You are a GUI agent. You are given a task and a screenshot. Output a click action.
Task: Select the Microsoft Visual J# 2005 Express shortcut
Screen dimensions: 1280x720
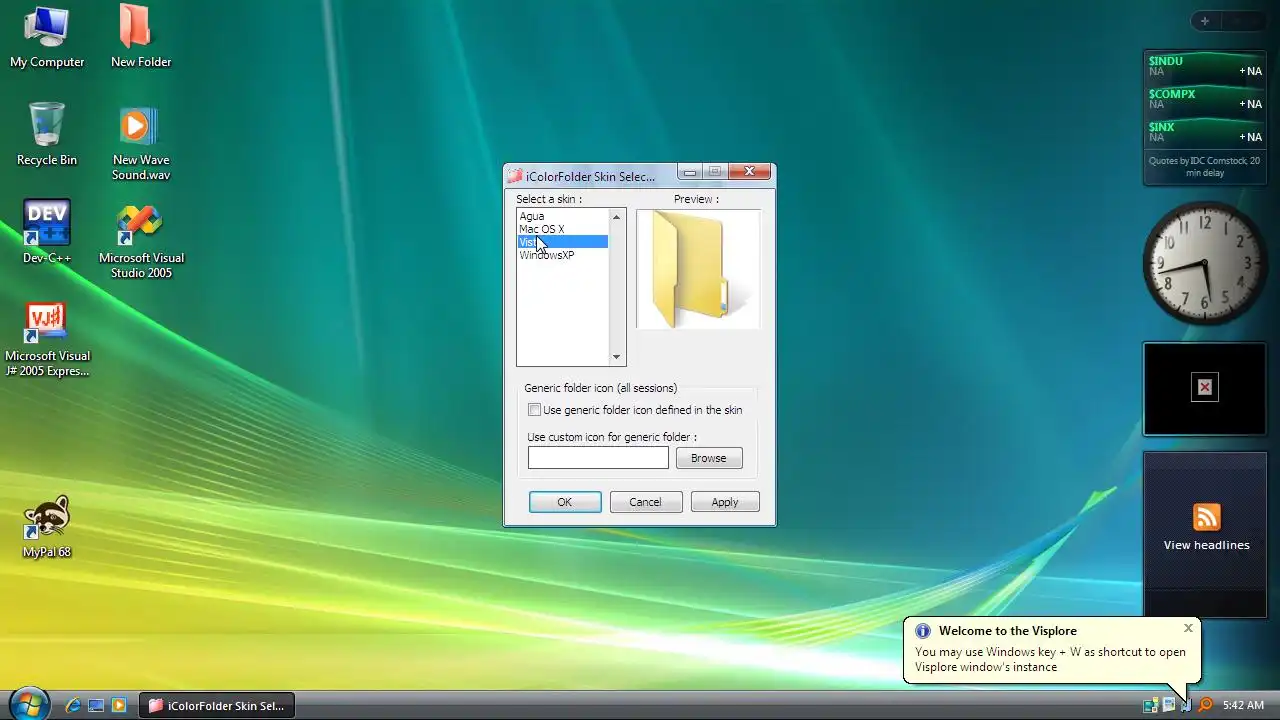pos(46,338)
